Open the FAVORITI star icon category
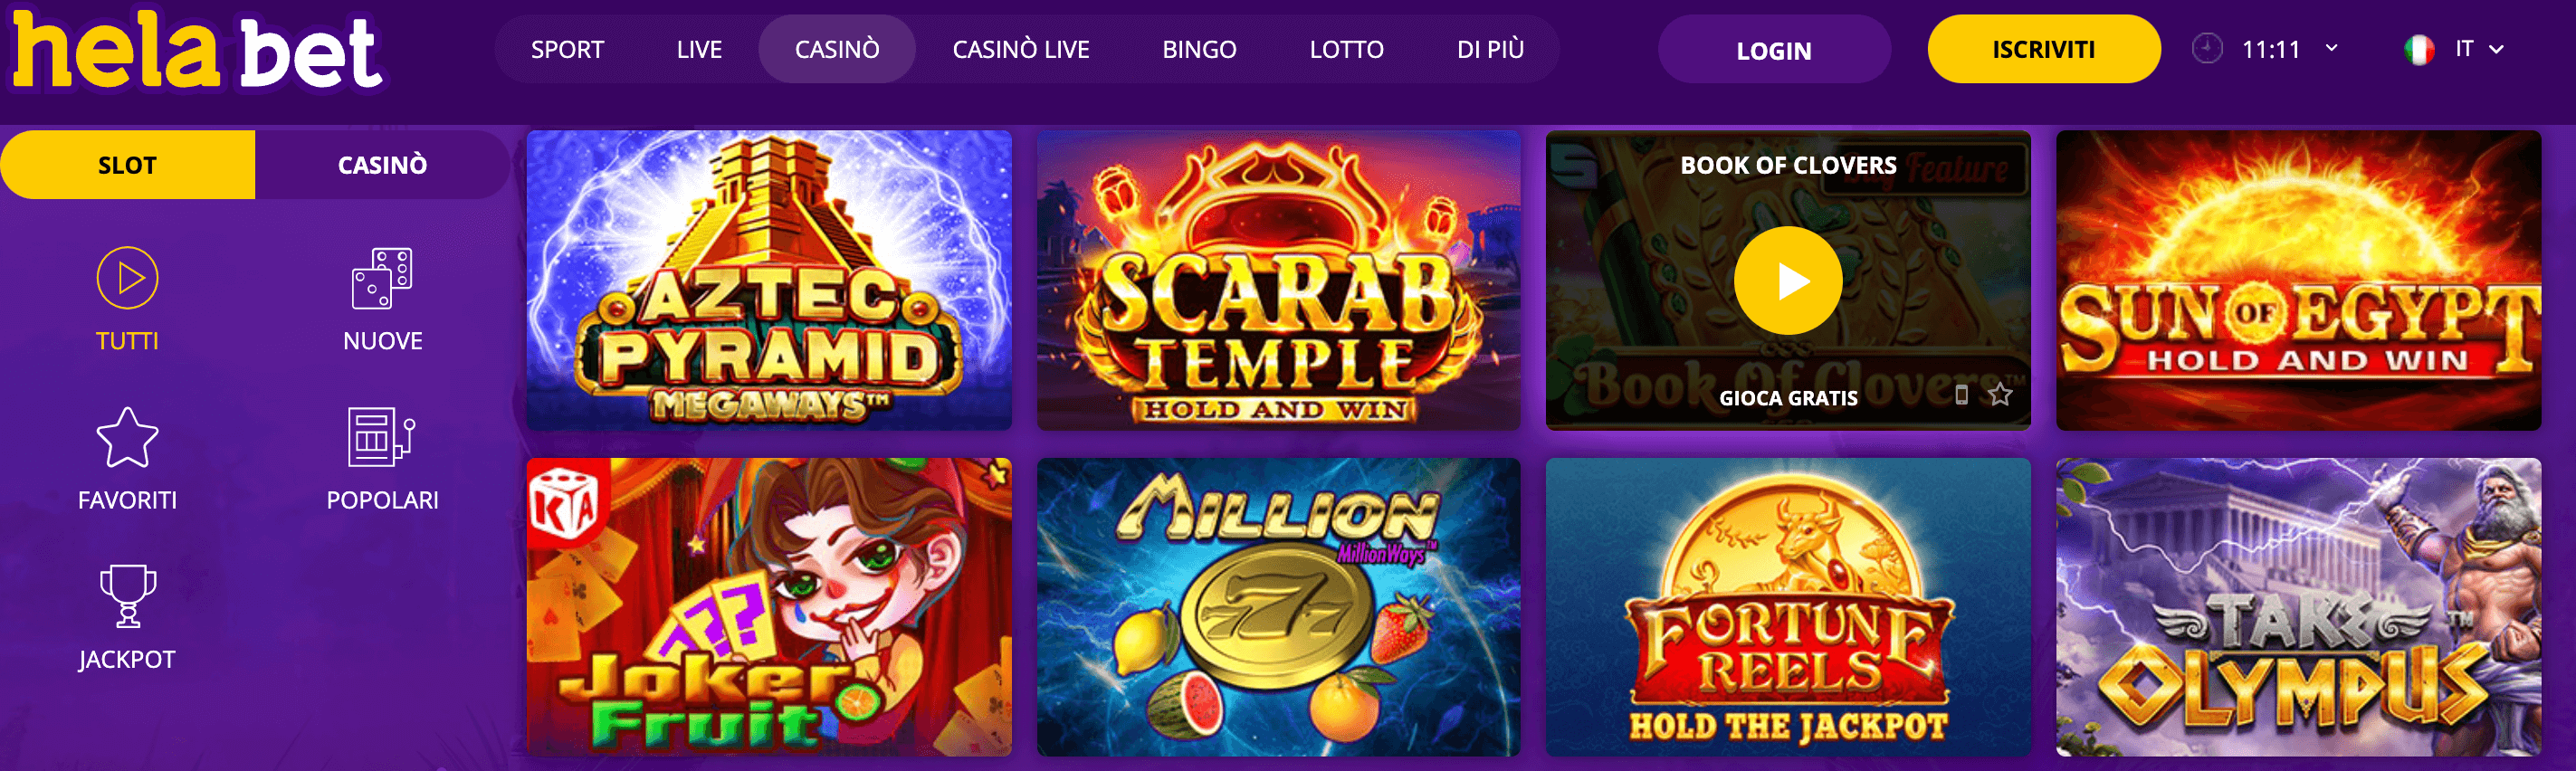 [127, 437]
